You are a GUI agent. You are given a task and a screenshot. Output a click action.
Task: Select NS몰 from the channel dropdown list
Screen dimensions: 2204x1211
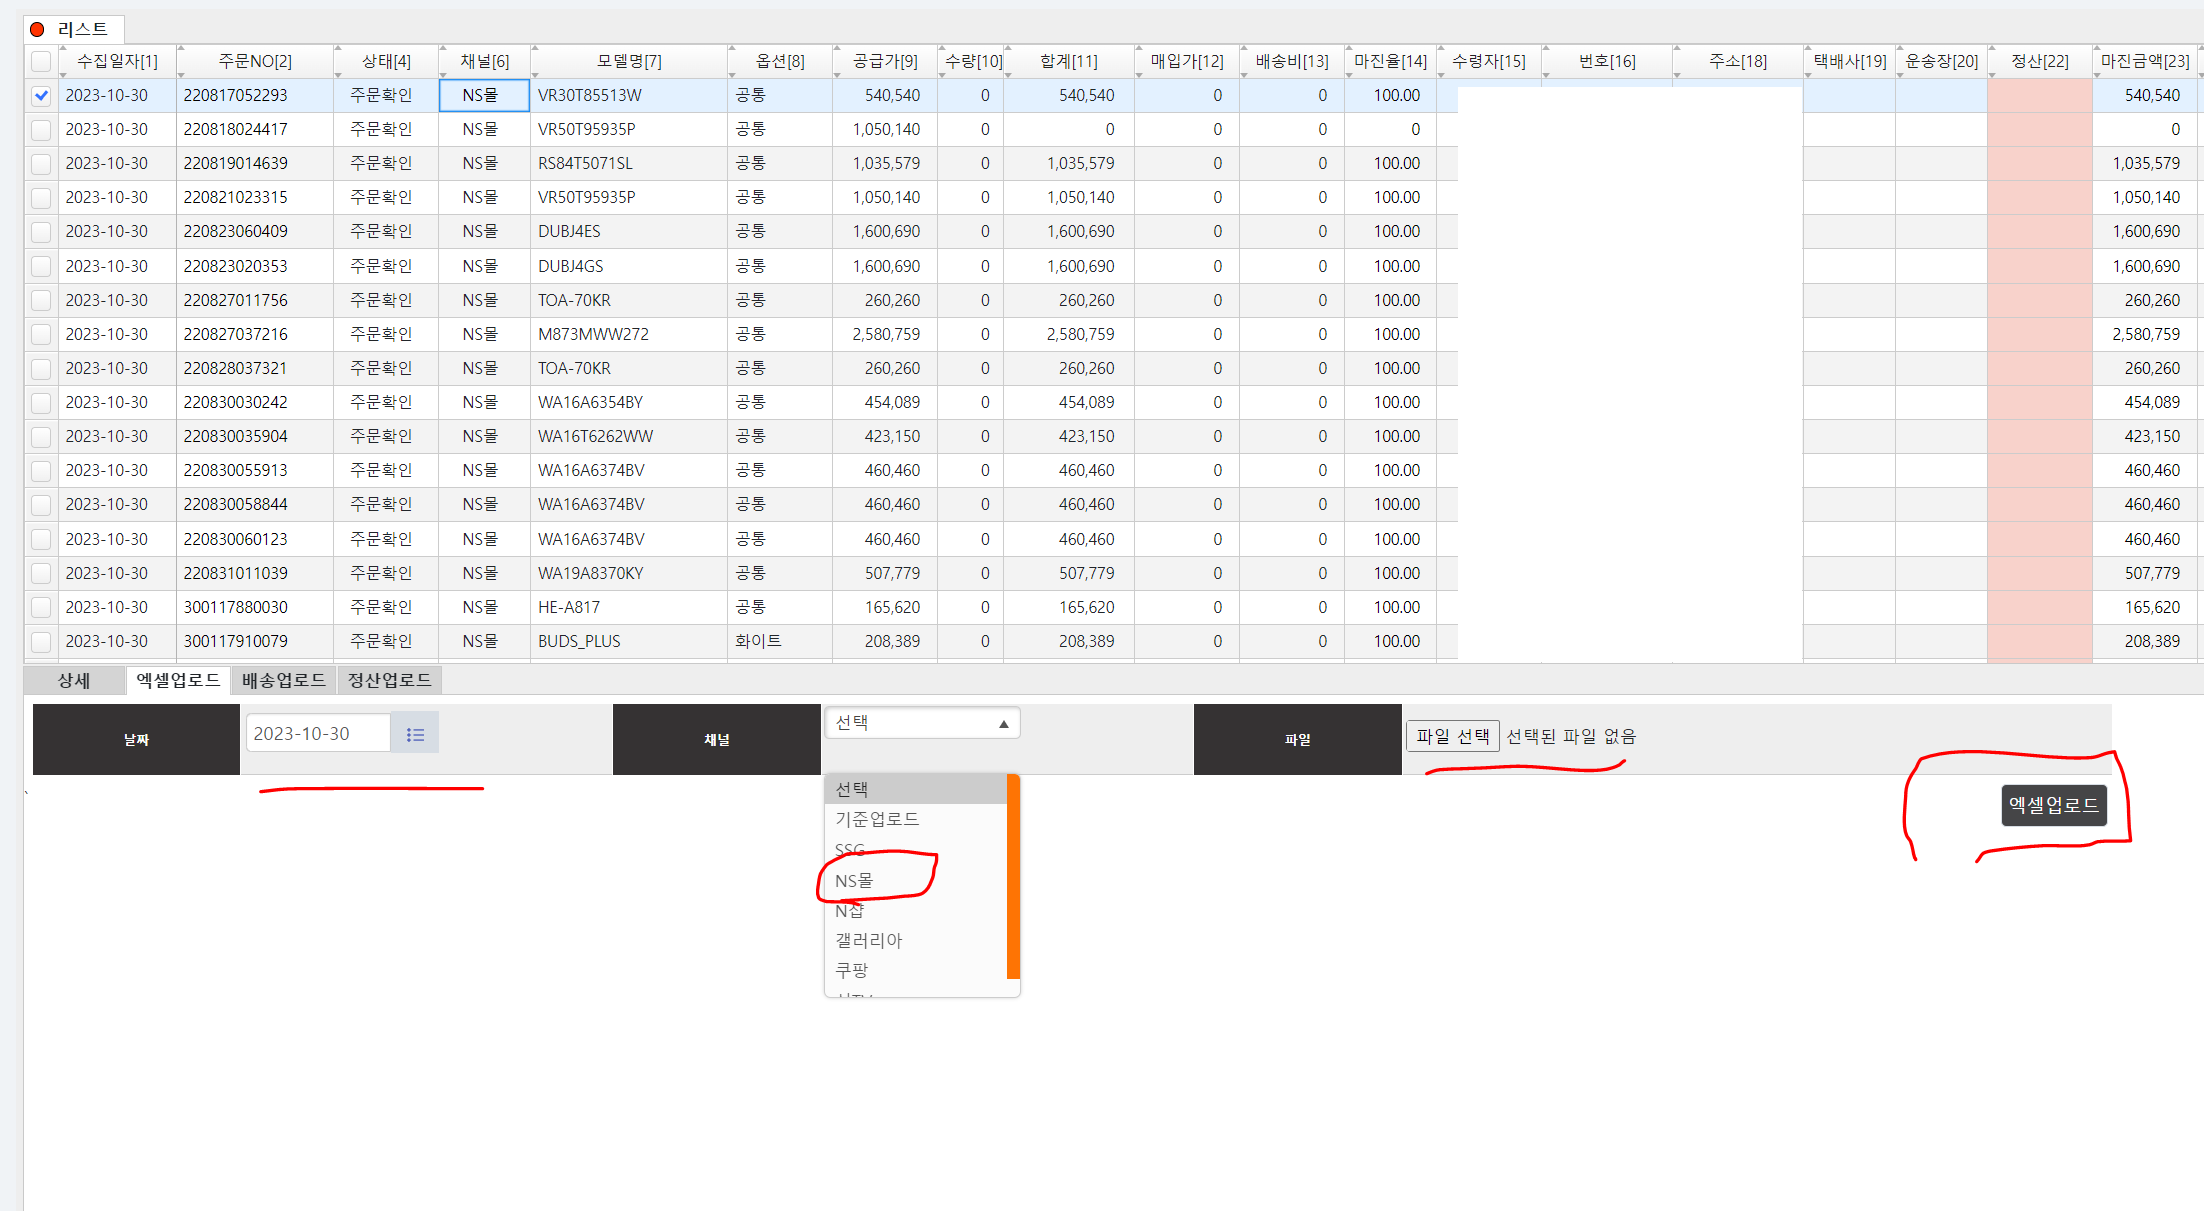pyautogui.click(x=854, y=881)
